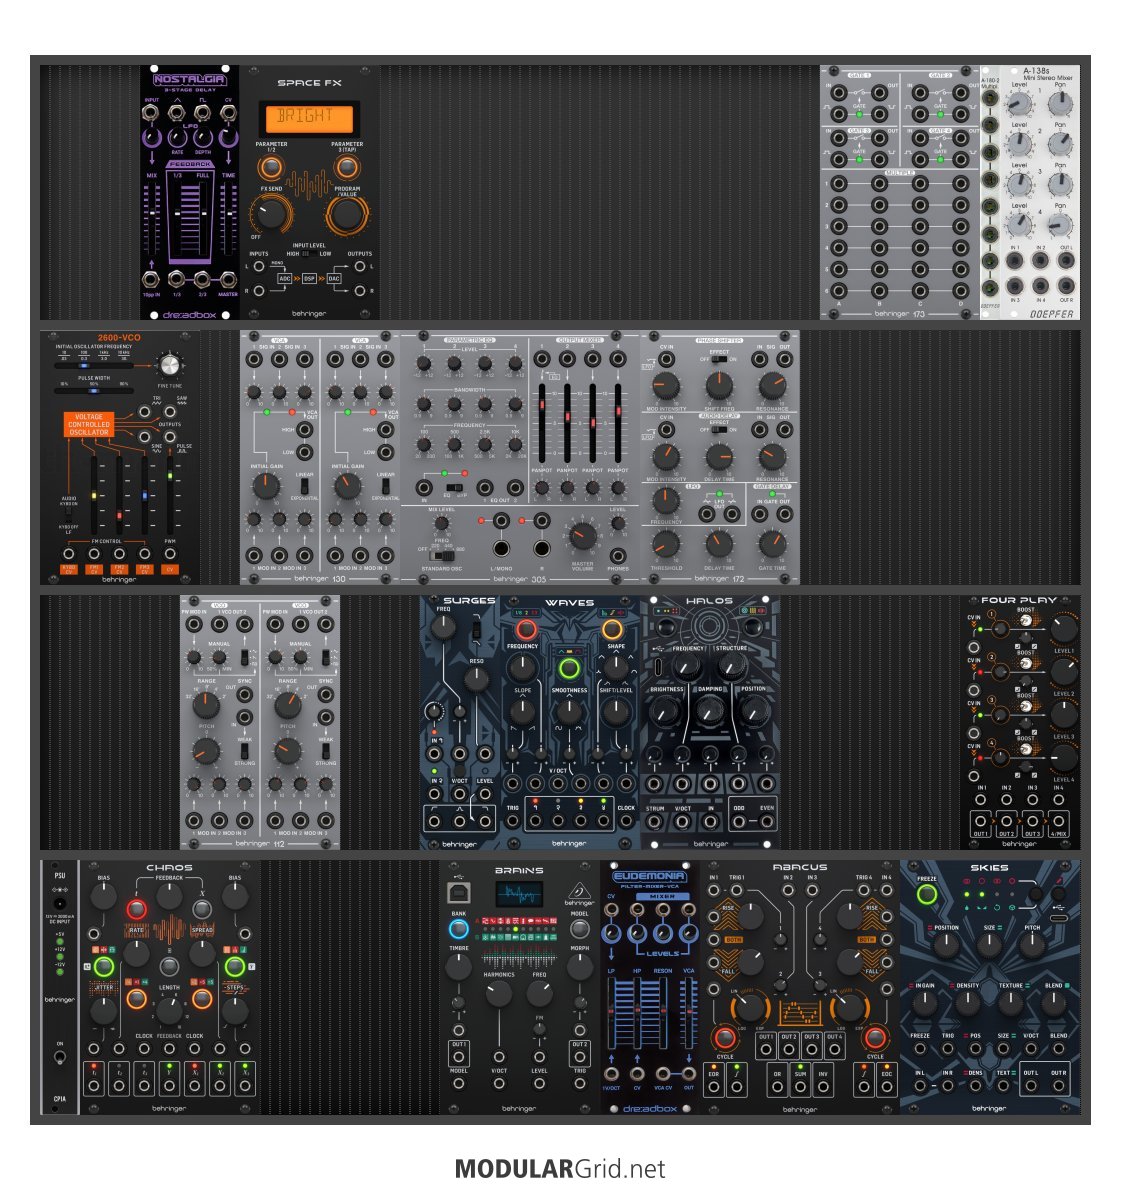Click the right CYCLE button on Abacus
This screenshot has height=1190, width=1121.
tap(875, 1037)
